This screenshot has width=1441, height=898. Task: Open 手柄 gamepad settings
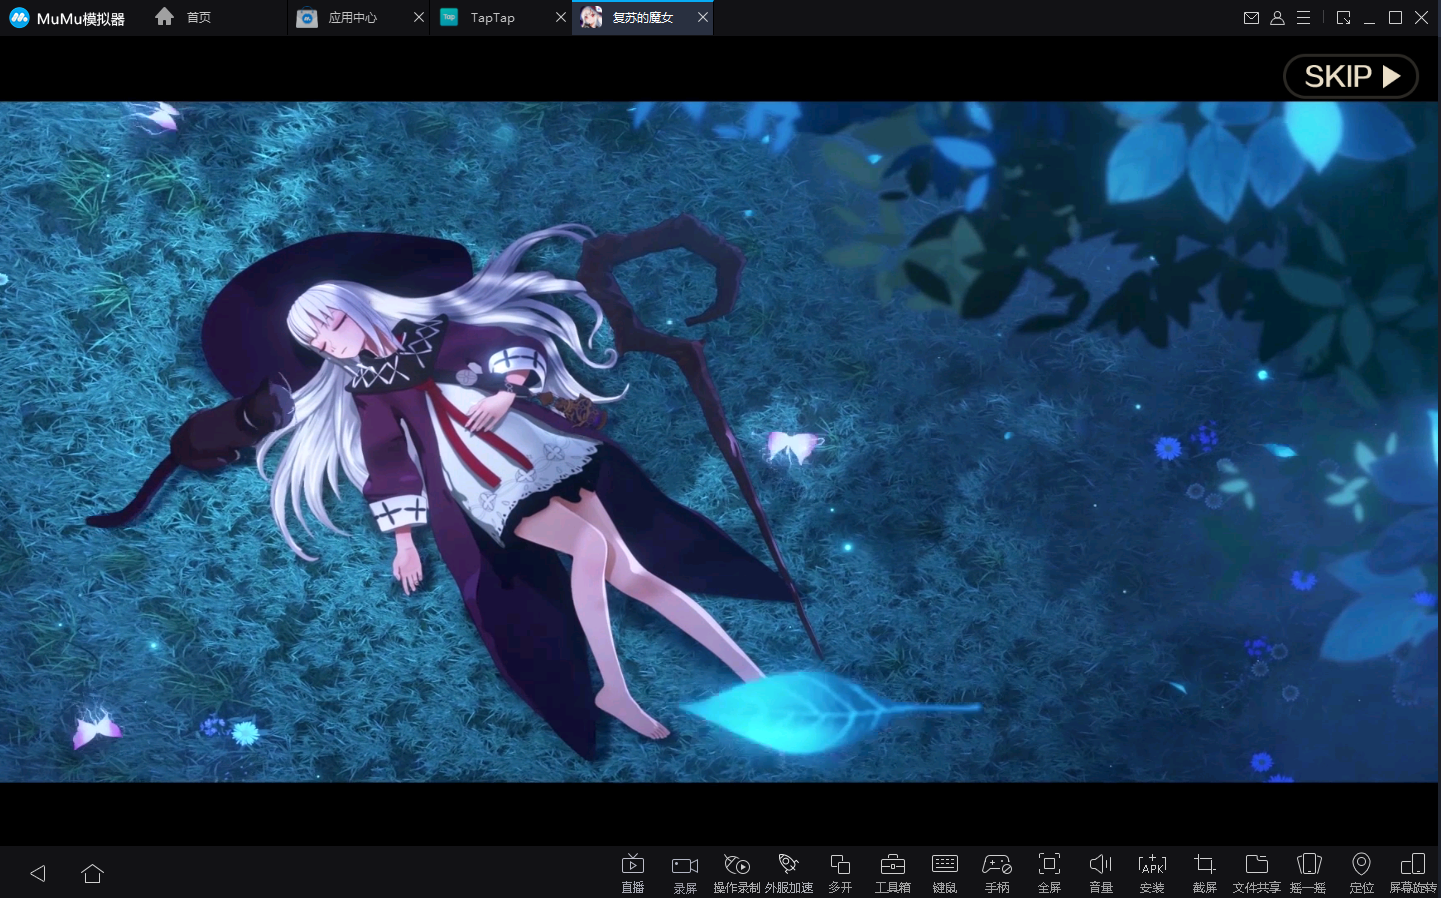click(997, 872)
